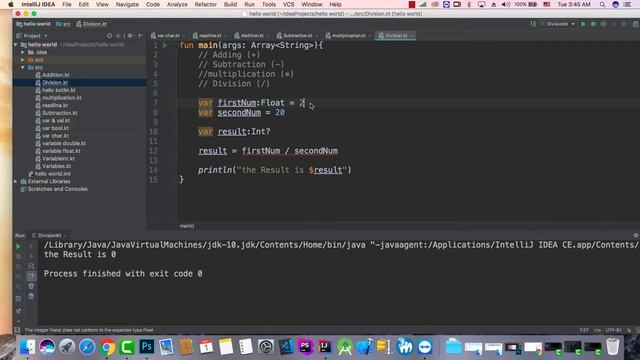Open Google Chrome from the Dock
This screenshot has height=360, width=640.
tap(107, 347)
